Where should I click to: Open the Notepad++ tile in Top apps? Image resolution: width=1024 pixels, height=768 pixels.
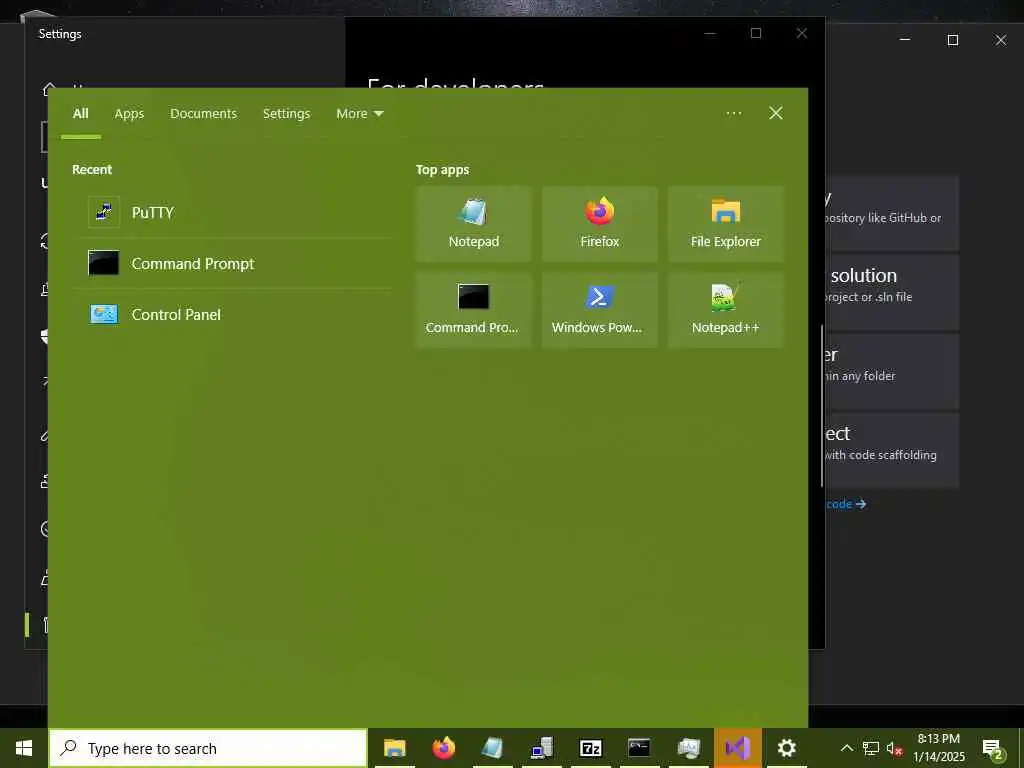[x=726, y=310]
